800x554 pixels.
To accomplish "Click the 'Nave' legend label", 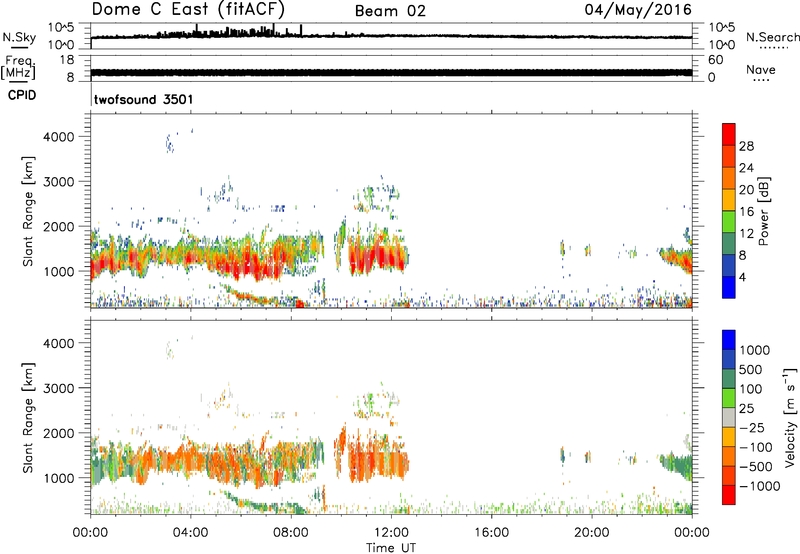I will click(x=760, y=70).
